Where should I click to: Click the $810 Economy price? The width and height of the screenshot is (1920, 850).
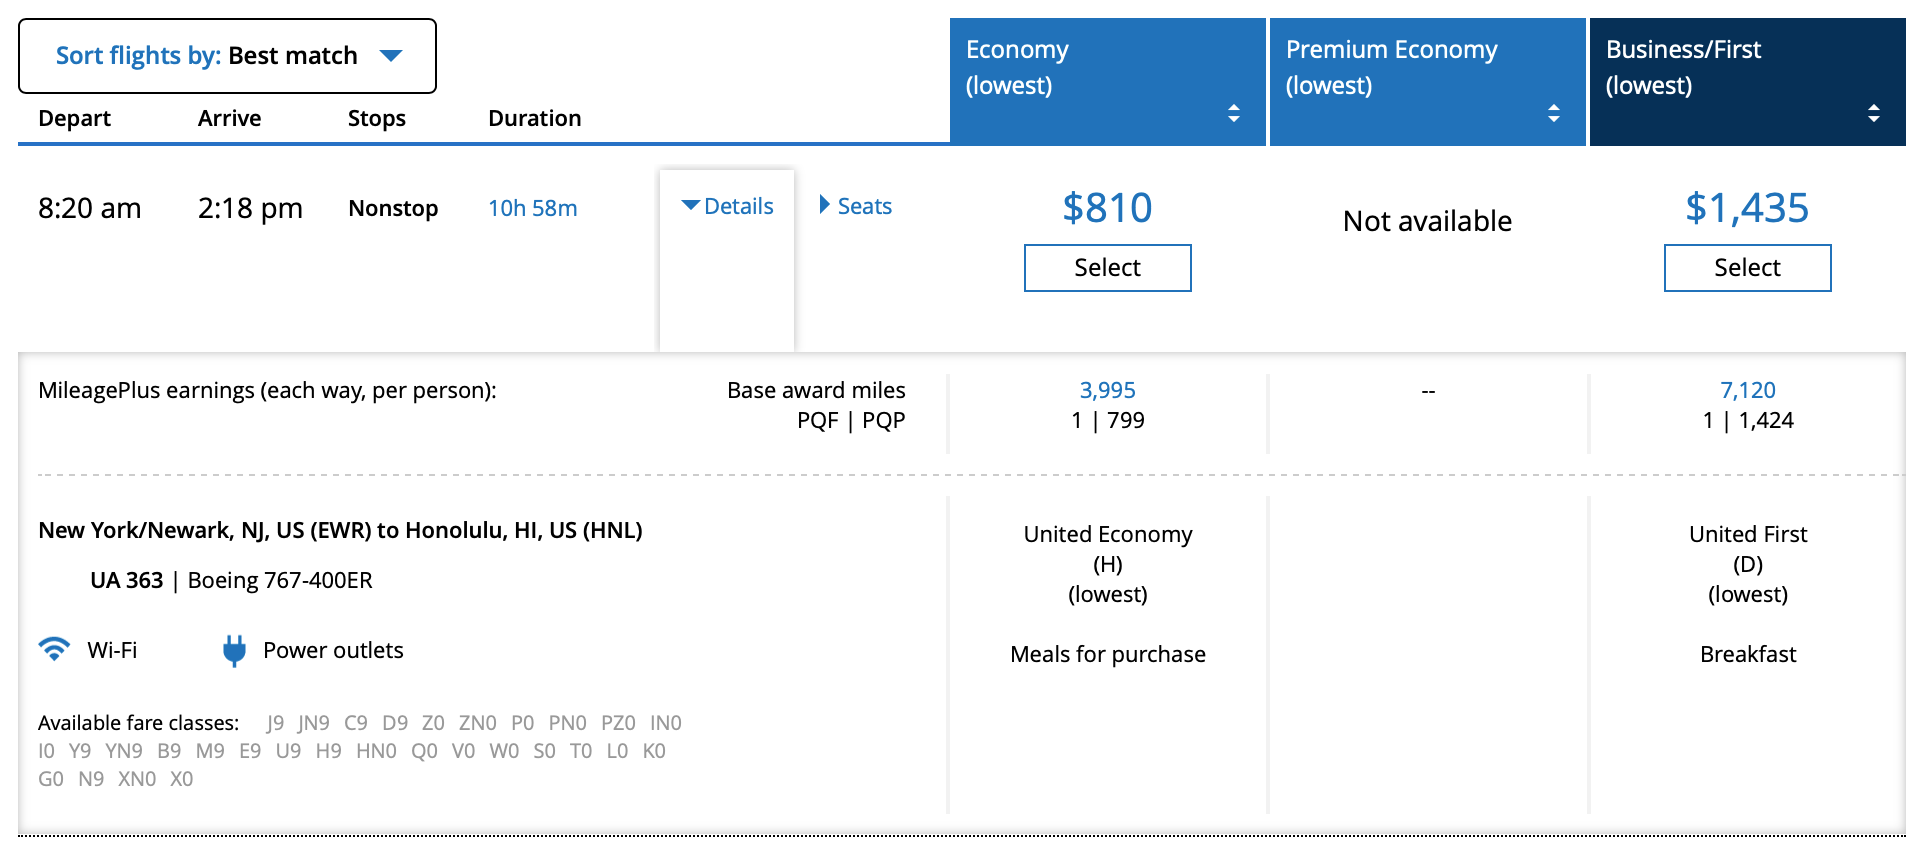click(x=1107, y=208)
